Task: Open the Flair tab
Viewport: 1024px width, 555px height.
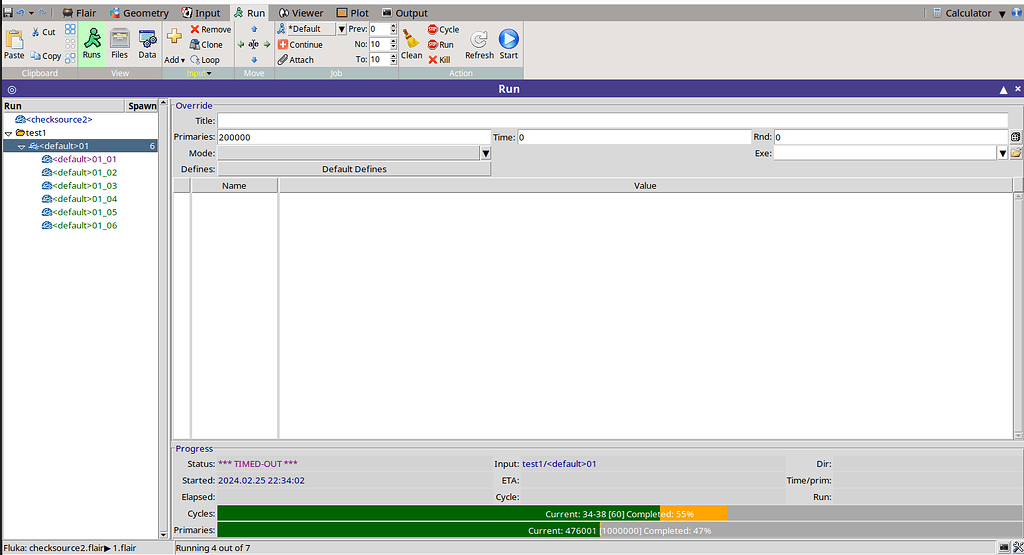Action: [79, 13]
